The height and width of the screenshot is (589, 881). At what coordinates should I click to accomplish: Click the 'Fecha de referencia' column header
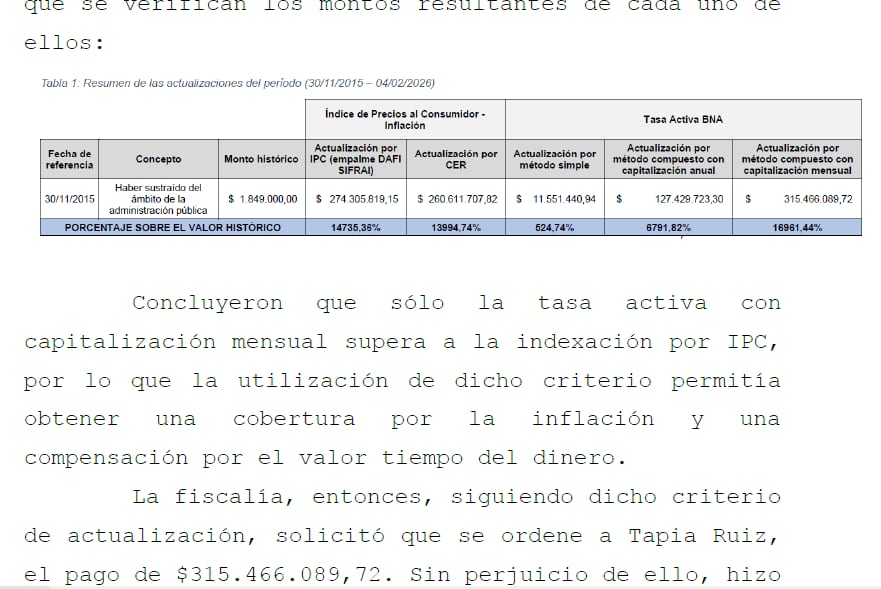coord(70,159)
